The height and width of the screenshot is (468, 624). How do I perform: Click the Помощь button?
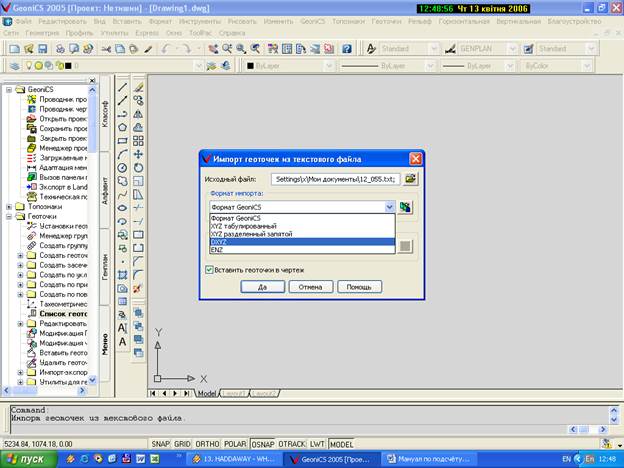coord(359,287)
